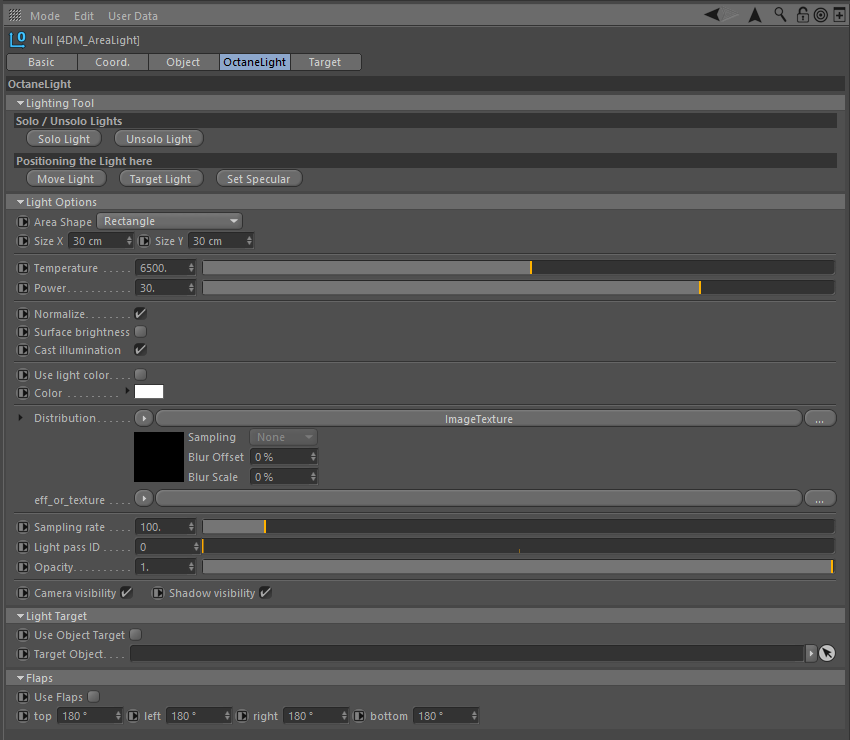Toggle the lock element padlock icon

click(x=802, y=15)
